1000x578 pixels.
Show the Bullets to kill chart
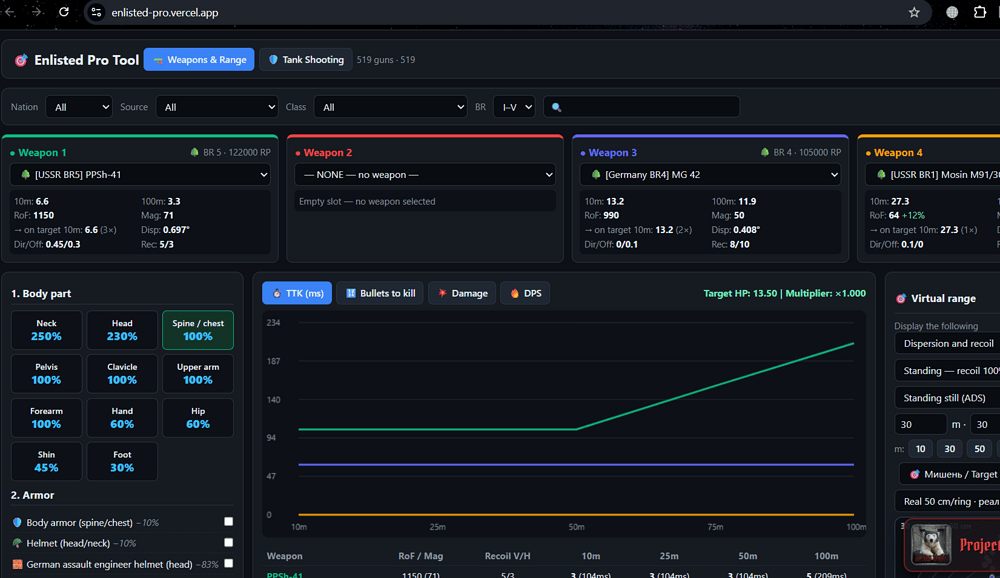(x=380, y=293)
